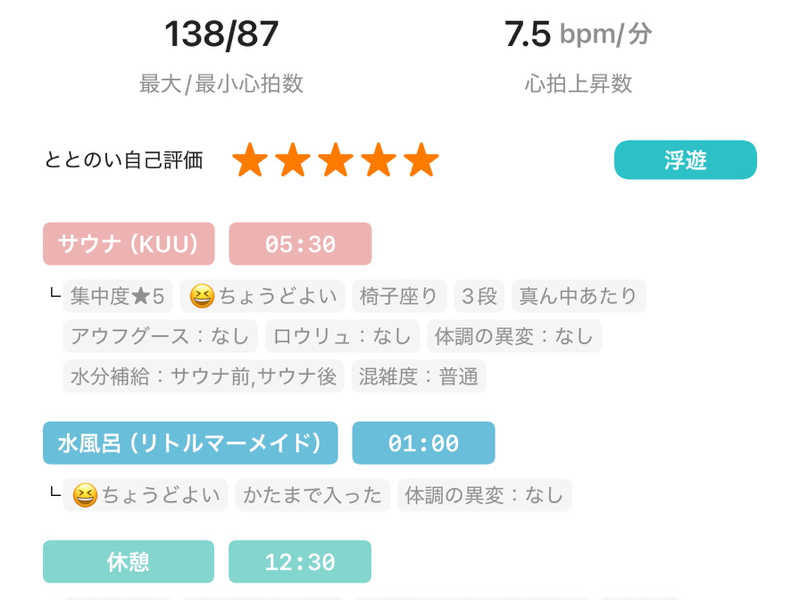Screen dimensions: 800x600
Task: Select the サウナ (KUU) label
Action: point(129,244)
